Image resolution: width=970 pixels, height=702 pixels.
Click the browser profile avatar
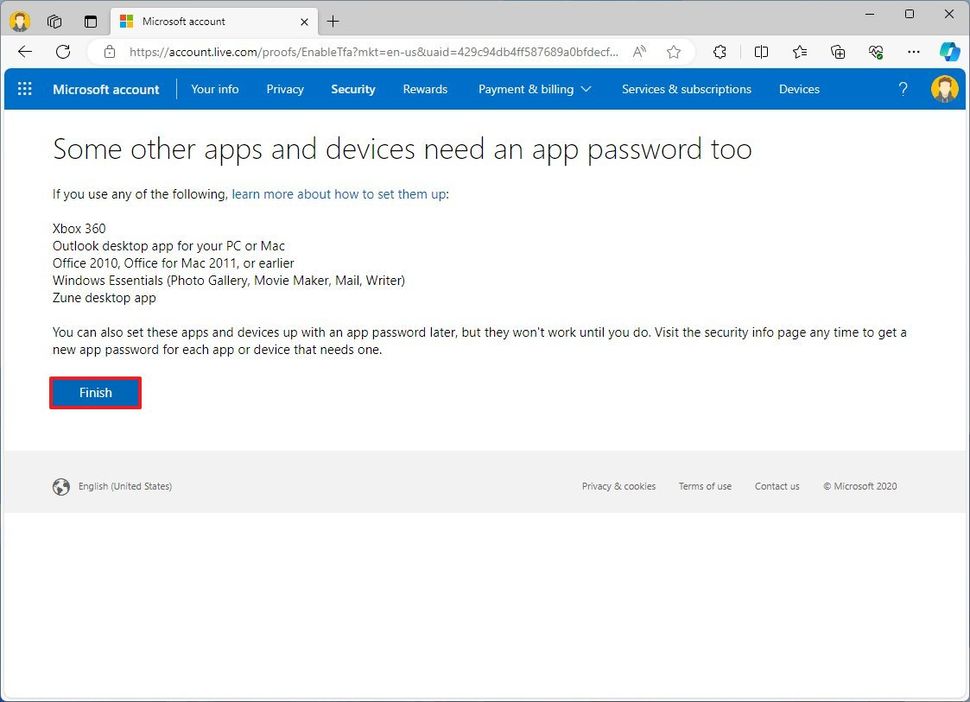click(20, 21)
